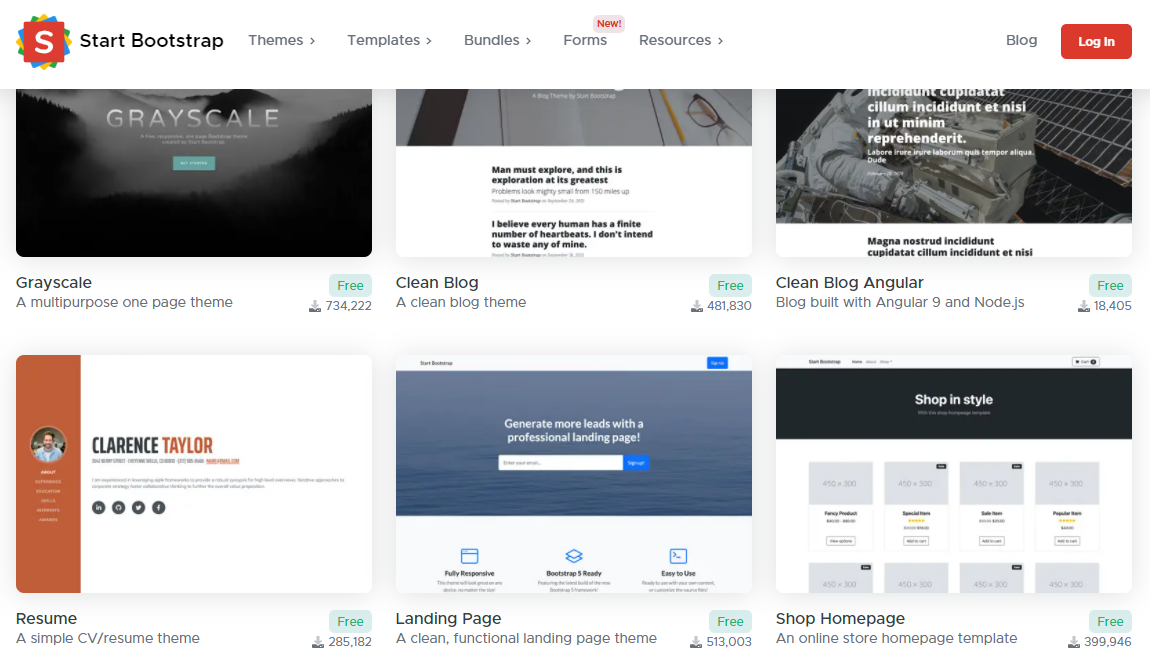
Task: Open the Start Bootstrap home text link
Action: 152,40
